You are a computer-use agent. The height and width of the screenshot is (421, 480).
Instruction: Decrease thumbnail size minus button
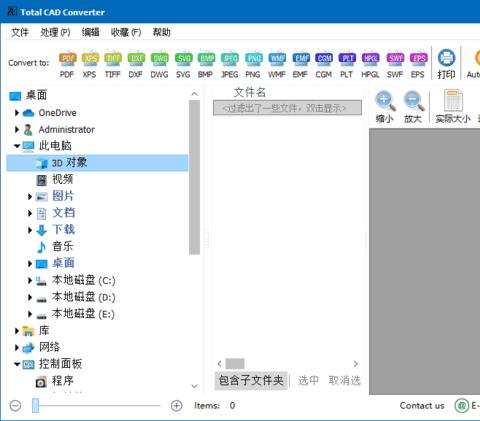tap(16, 406)
